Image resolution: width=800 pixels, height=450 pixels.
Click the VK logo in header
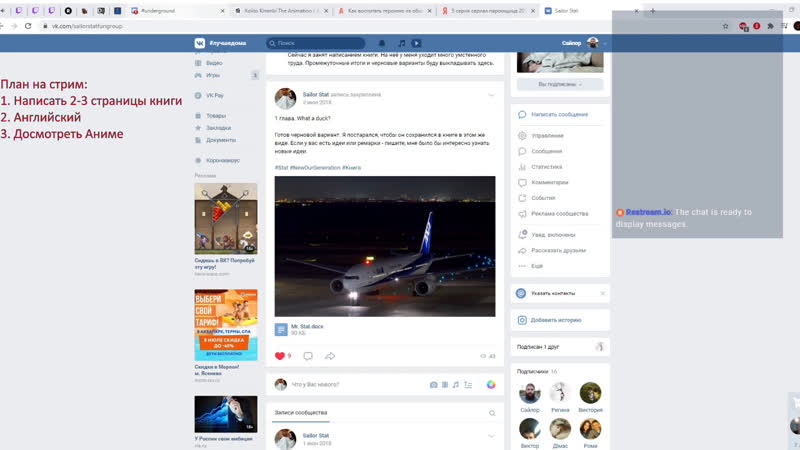click(x=200, y=43)
